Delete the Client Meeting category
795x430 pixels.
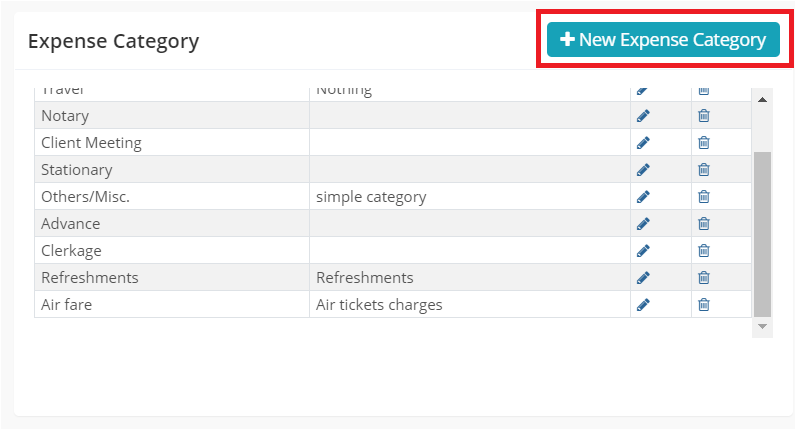(703, 143)
